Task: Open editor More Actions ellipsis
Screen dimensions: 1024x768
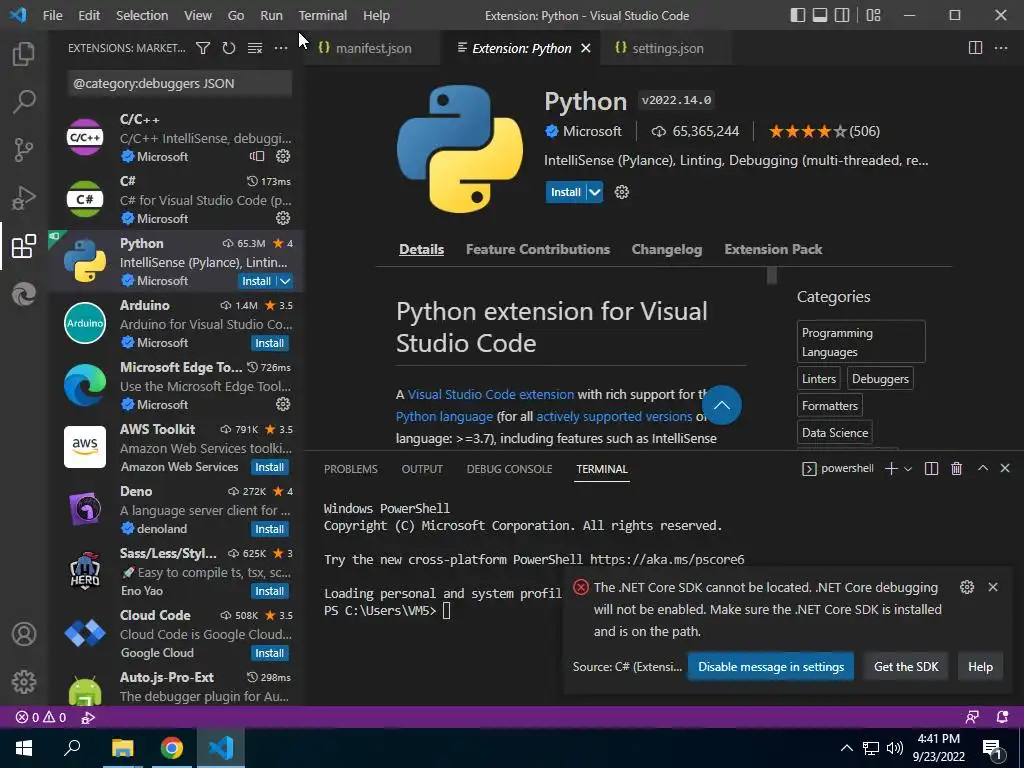Action: pyautogui.click(x=1000, y=48)
